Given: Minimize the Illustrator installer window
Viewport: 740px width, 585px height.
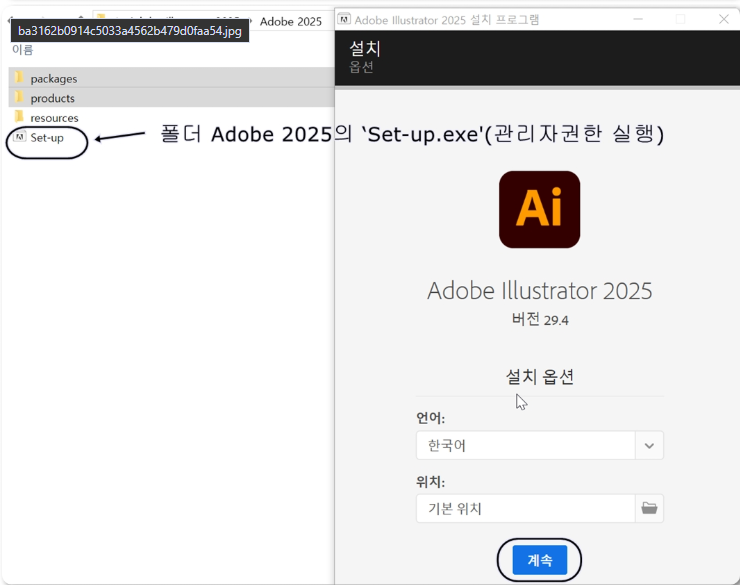Looking at the screenshot, I should [636, 19].
